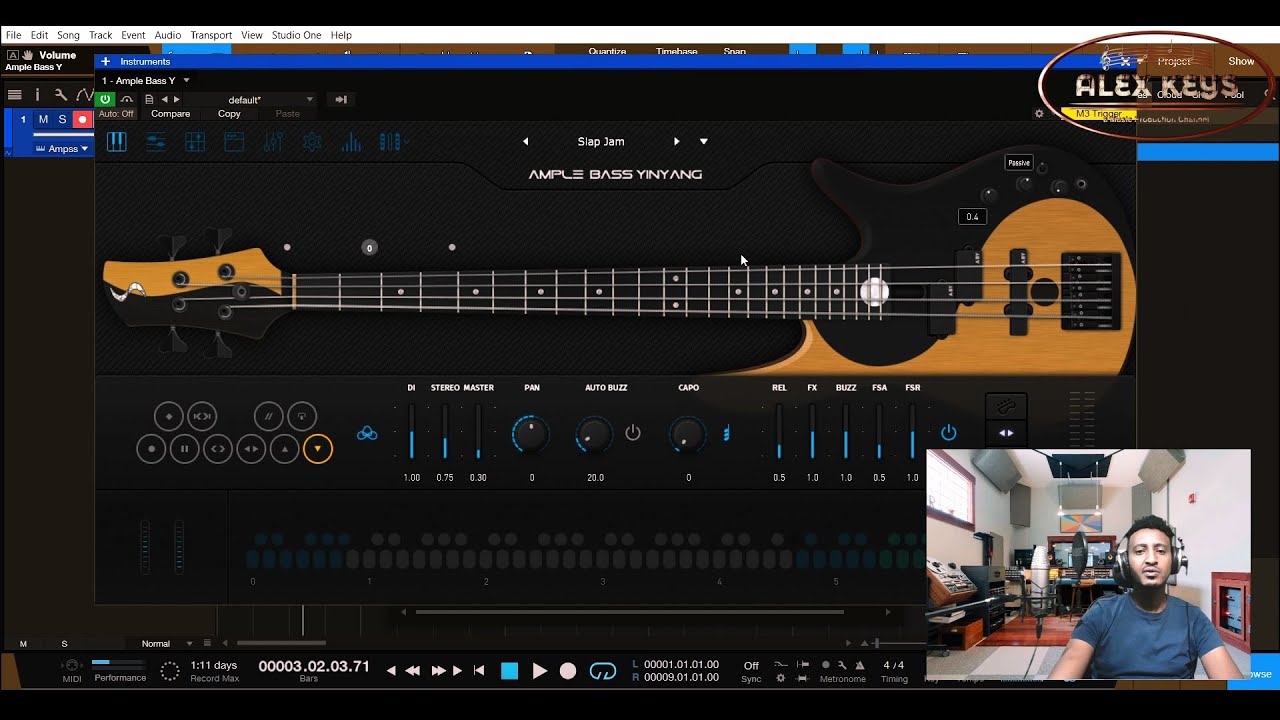
Task: Click the up-triangle articulation circle button
Action: pyautogui.click(x=285, y=449)
